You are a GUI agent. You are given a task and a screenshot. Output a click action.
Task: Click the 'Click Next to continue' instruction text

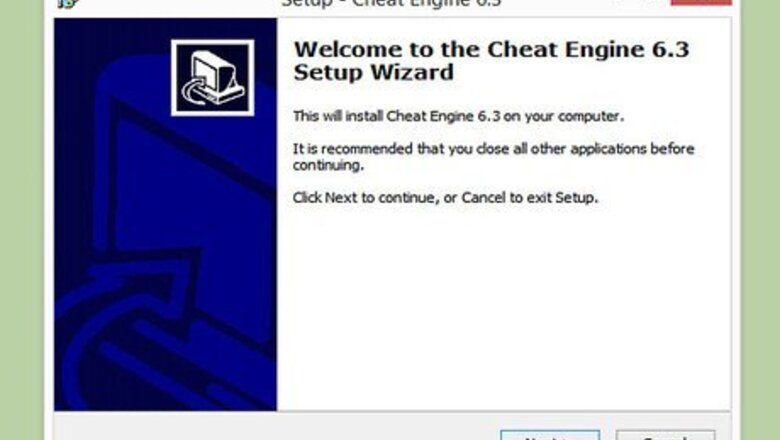[x=445, y=197]
